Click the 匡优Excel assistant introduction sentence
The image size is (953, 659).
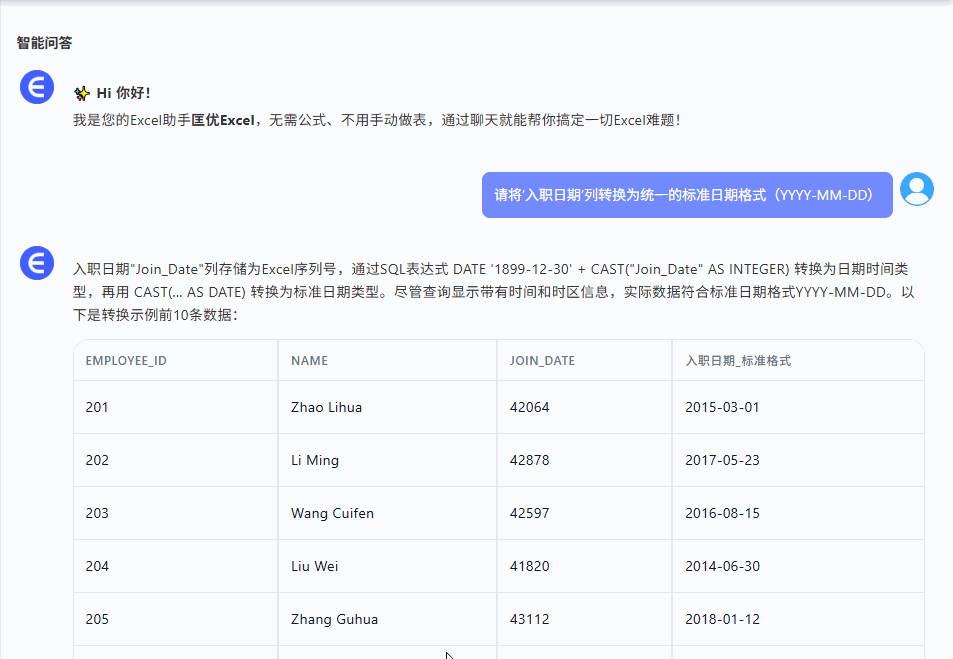pyautogui.click(x=376, y=120)
